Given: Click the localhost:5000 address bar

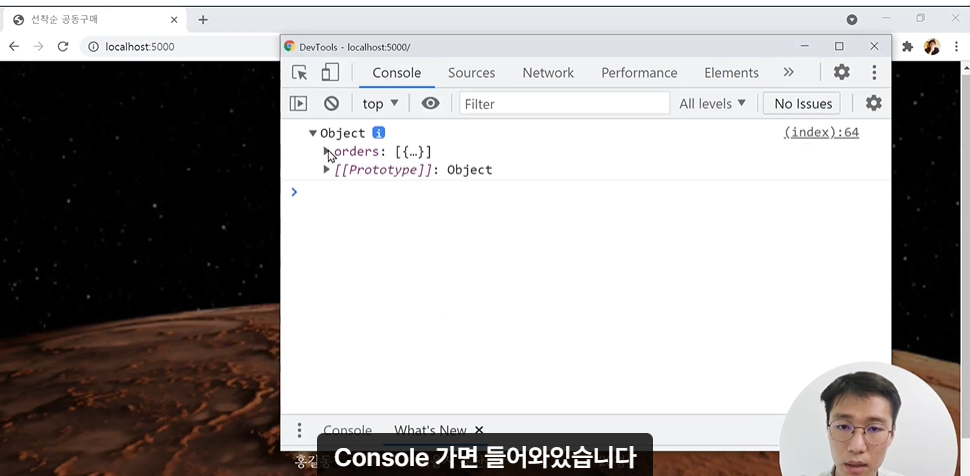Looking at the screenshot, I should [140, 46].
